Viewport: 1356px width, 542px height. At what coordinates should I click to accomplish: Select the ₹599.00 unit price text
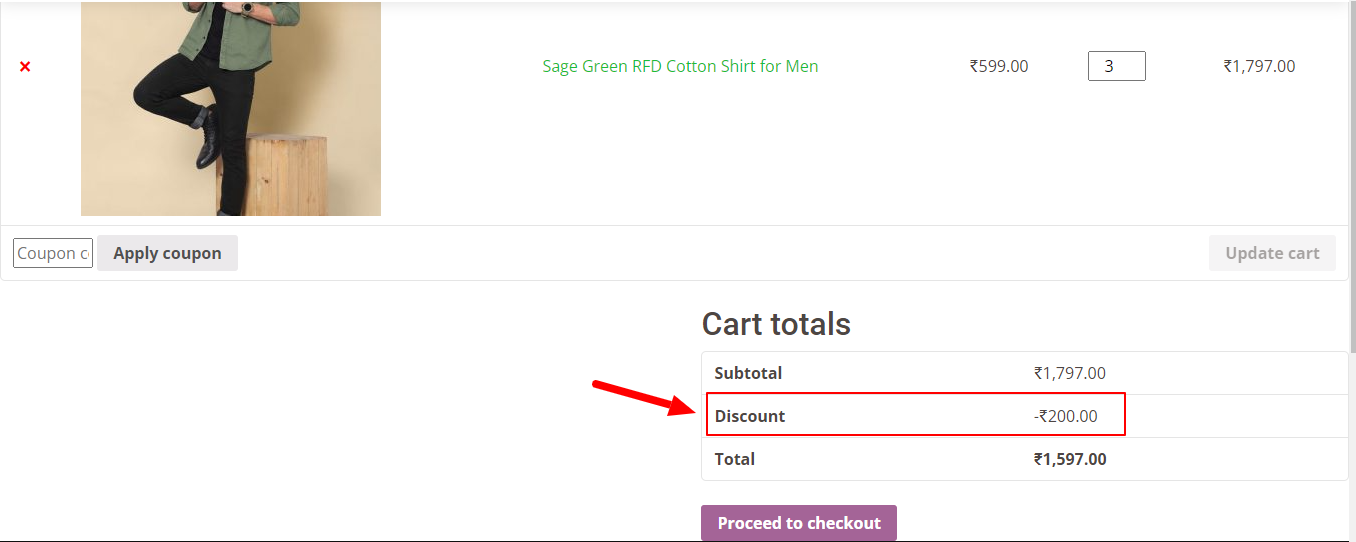coord(998,66)
